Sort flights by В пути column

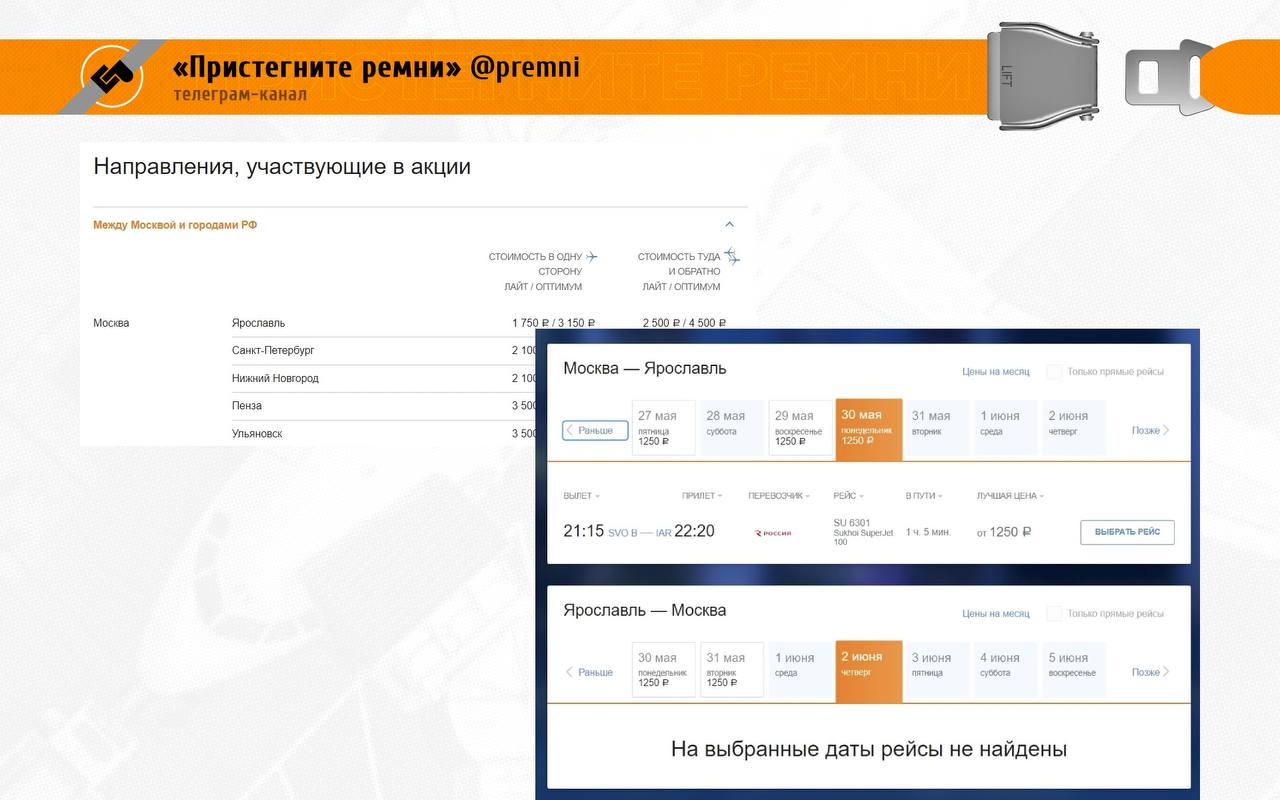925,496
